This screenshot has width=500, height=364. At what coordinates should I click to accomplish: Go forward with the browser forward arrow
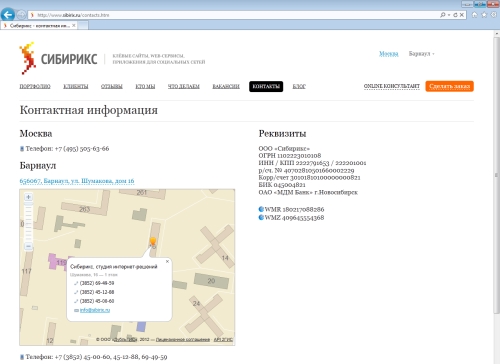pyautogui.click(x=21, y=15)
